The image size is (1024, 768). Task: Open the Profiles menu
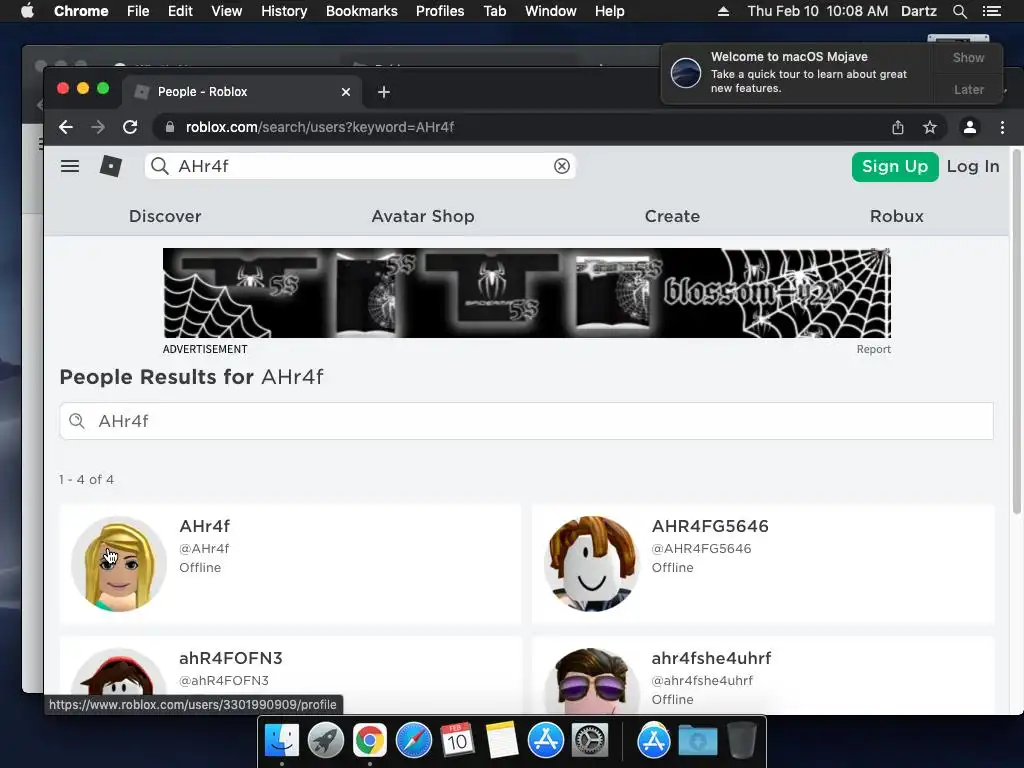pyautogui.click(x=440, y=11)
